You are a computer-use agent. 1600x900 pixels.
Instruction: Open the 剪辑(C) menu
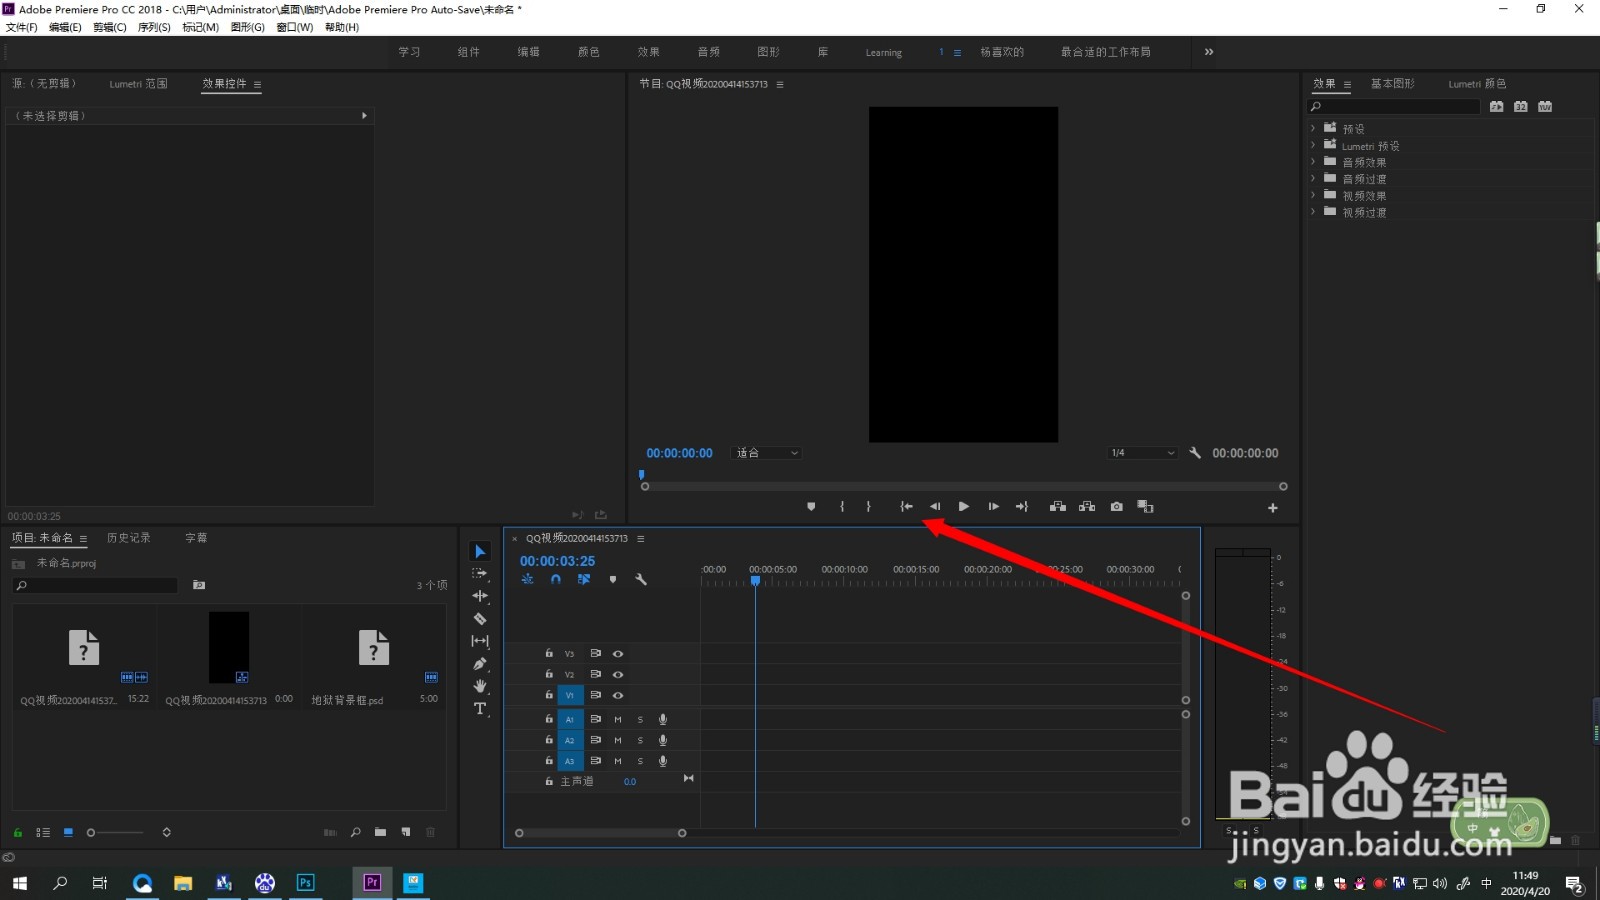click(x=110, y=27)
